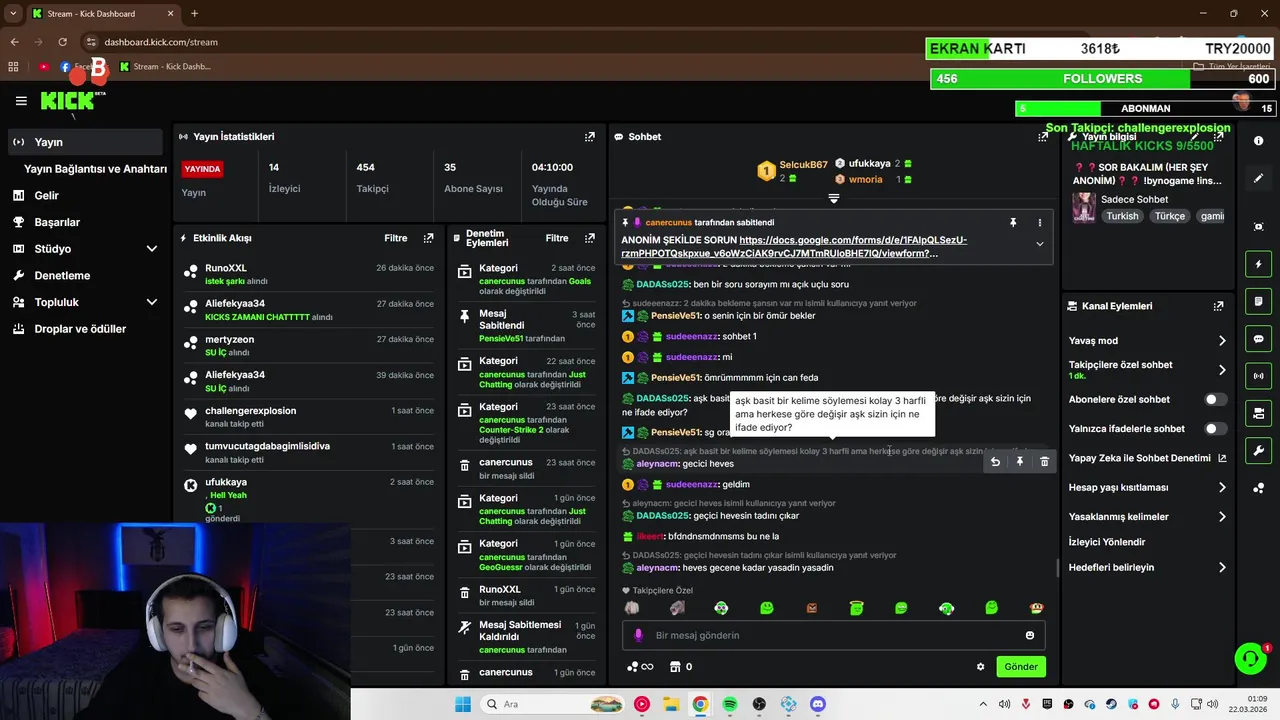1280x720 pixels.
Task: Click the reply arrow on hovered message
Action: point(995,461)
